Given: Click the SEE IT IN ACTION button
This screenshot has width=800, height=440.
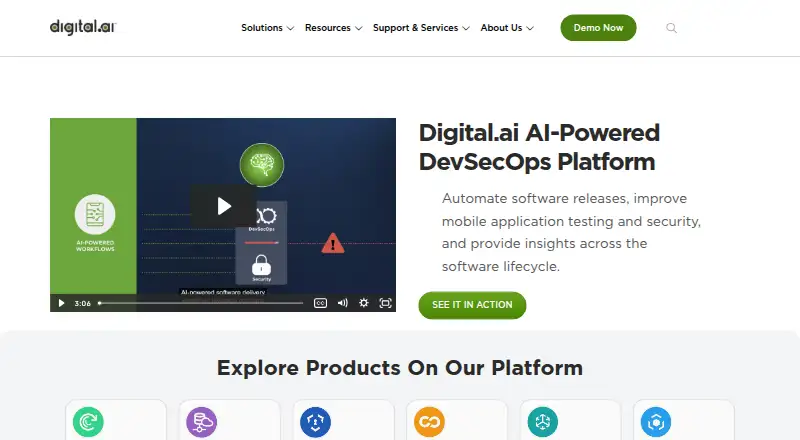Looking at the screenshot, I should [472, 305].
